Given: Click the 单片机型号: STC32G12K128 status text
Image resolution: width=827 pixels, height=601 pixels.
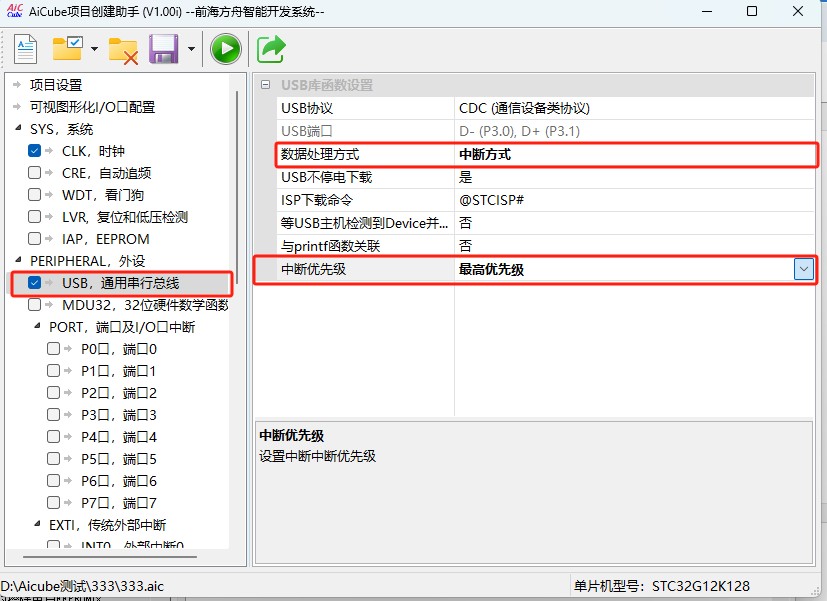Looking at the screenshot, I should coord(661,586).
